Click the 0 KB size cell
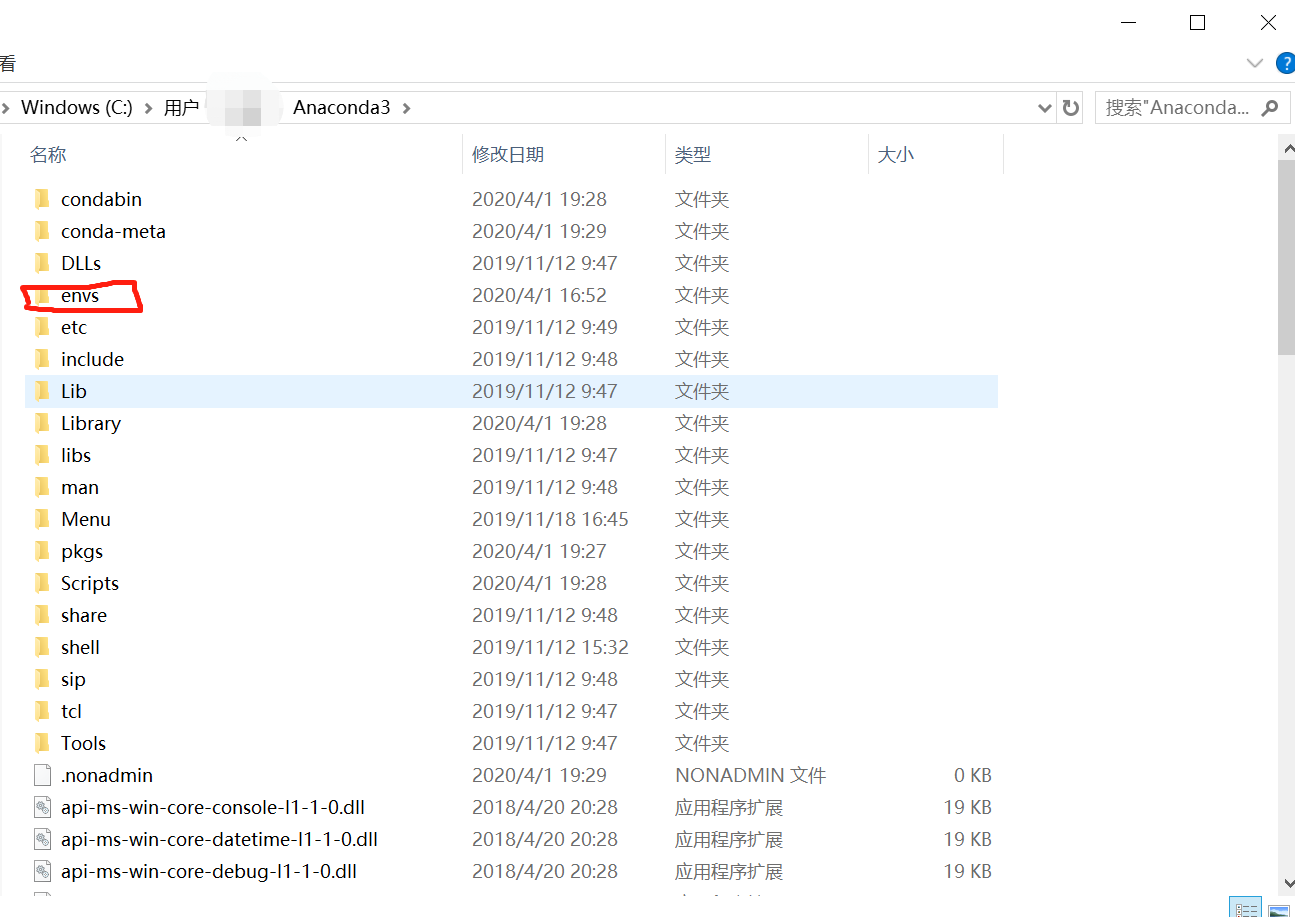The height and width of the screenshot is (917, 1295). [x=972, y=775]
